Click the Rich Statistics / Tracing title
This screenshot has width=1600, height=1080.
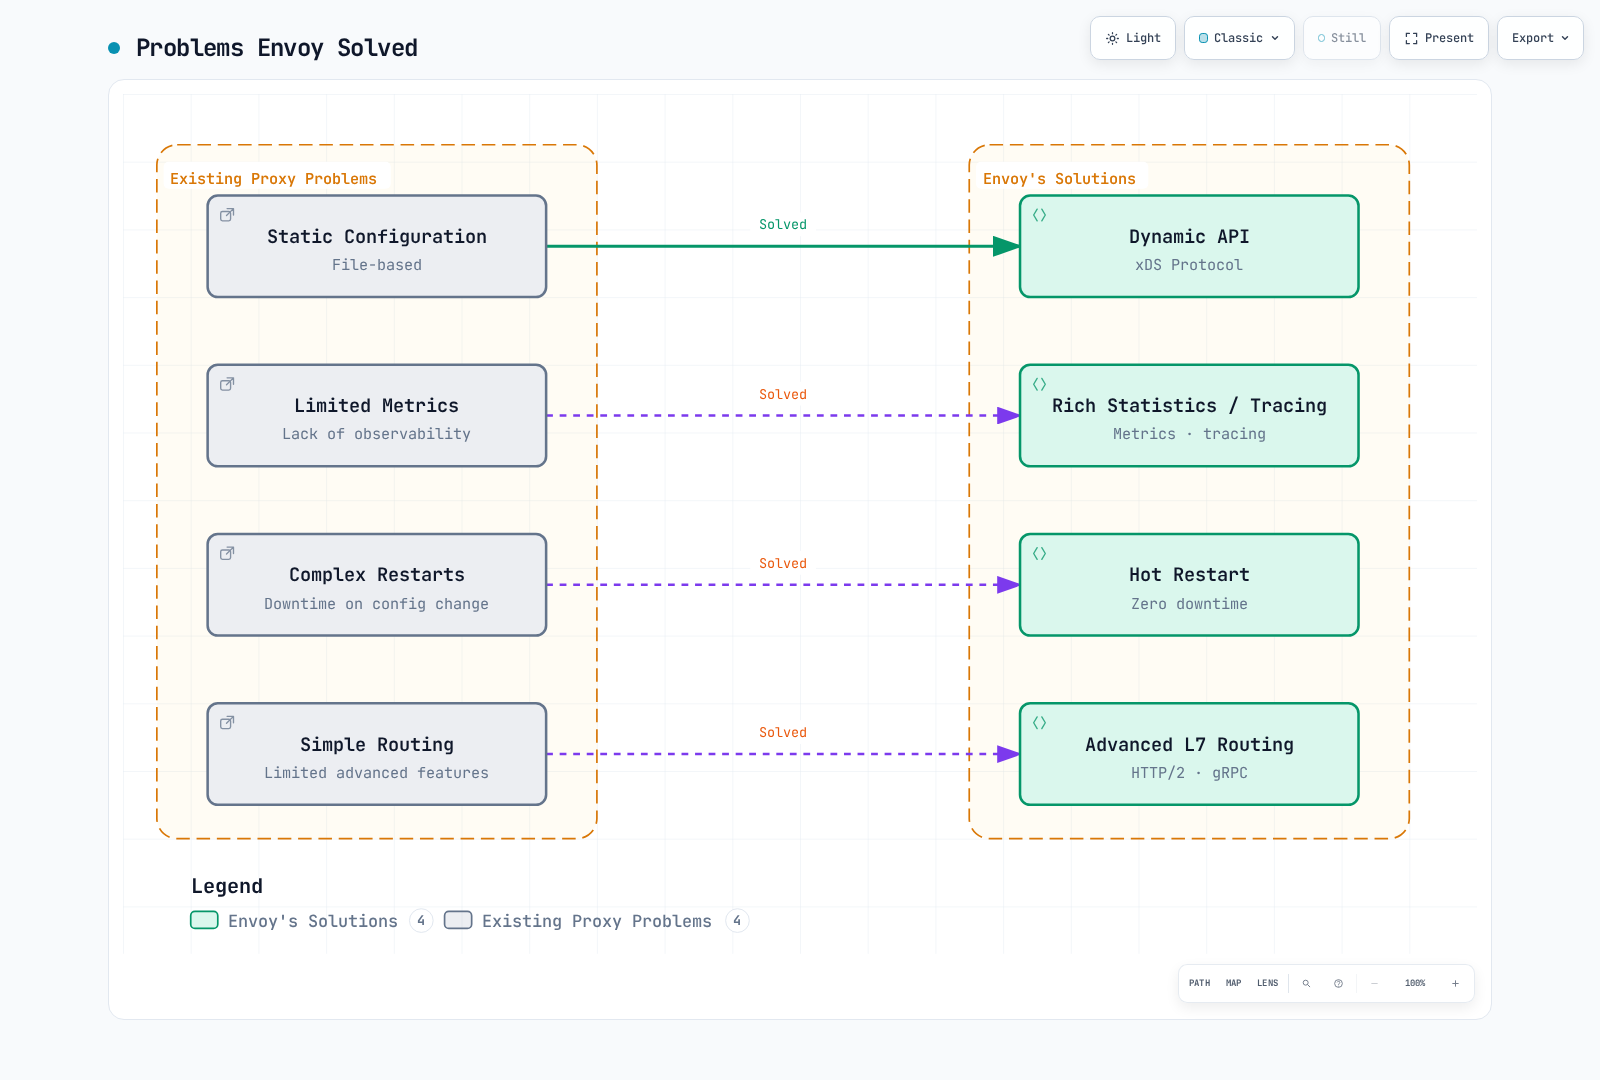coord(1189,405)
